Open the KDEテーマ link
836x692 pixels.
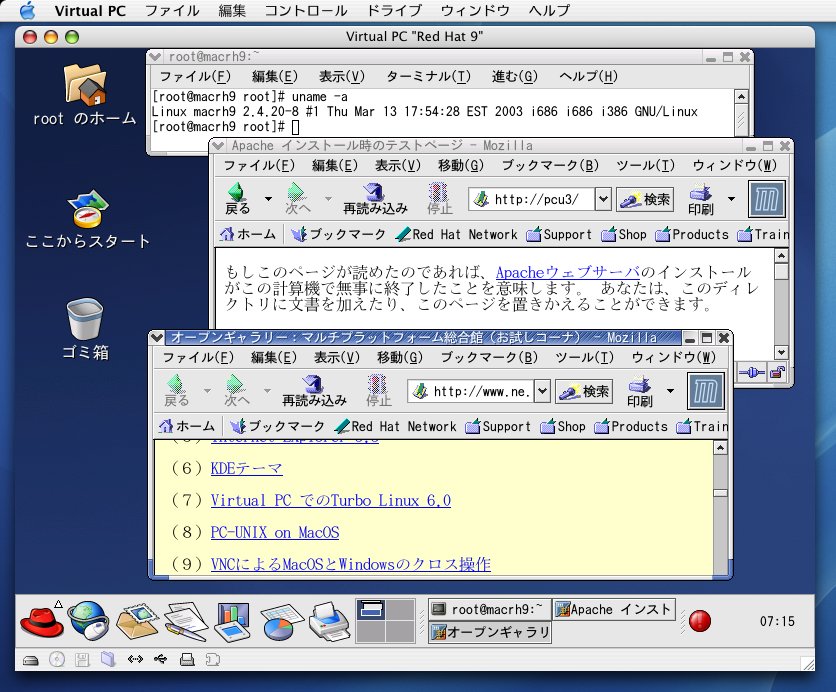pyautogui.click(x=246, y=469)
